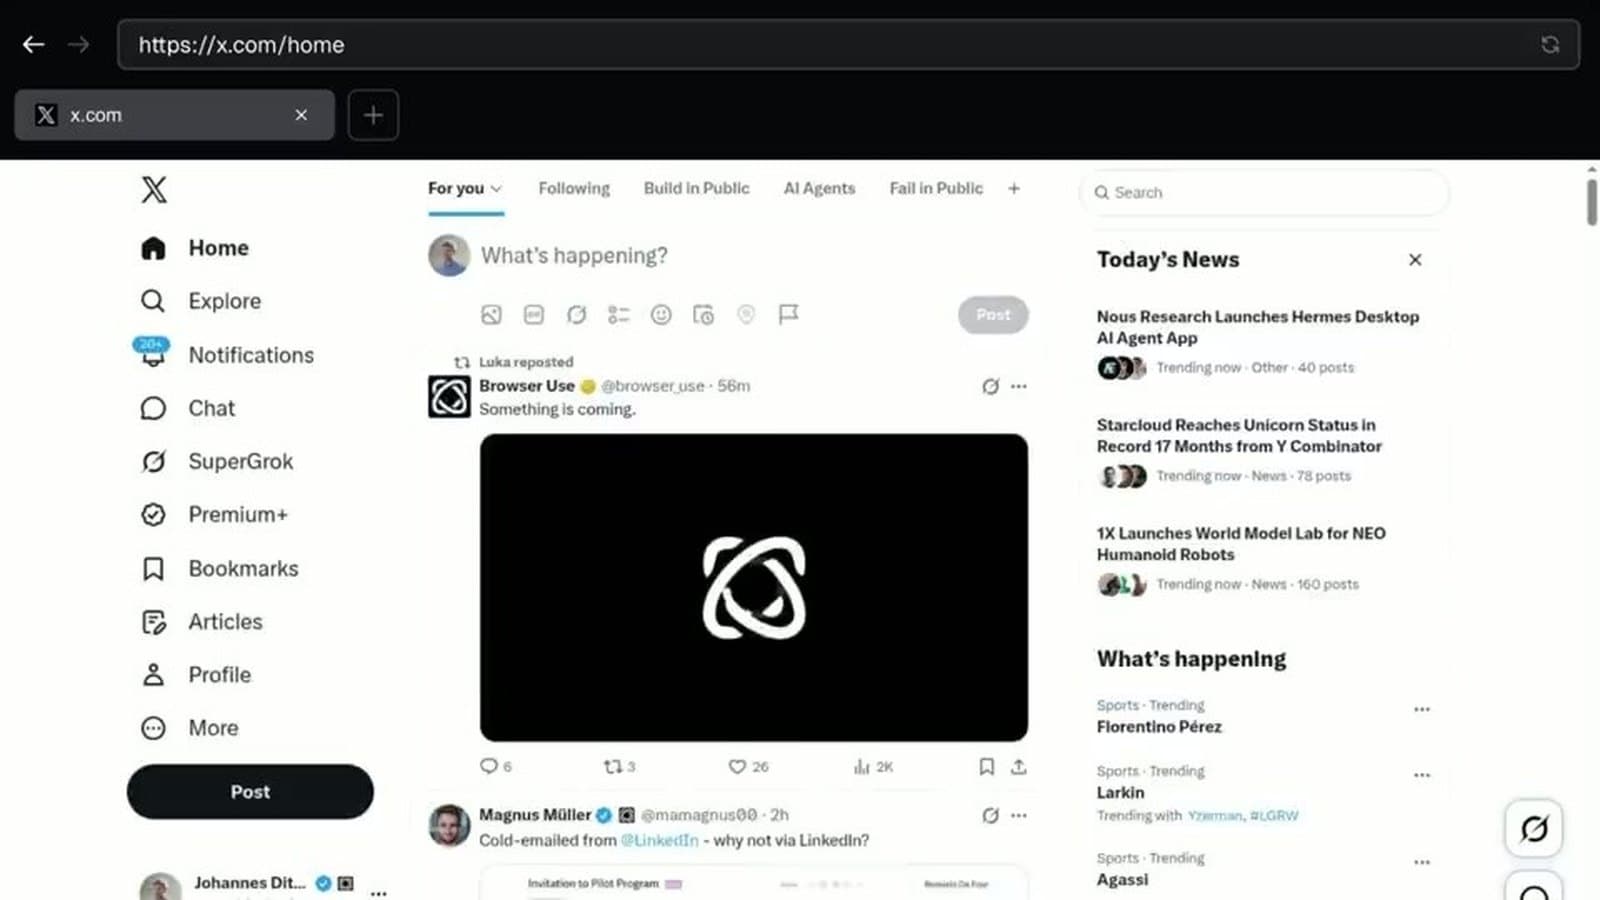View analytics of Browser Use post
The height and width of the screenshot is (900, 1600).
click(873, 766)
